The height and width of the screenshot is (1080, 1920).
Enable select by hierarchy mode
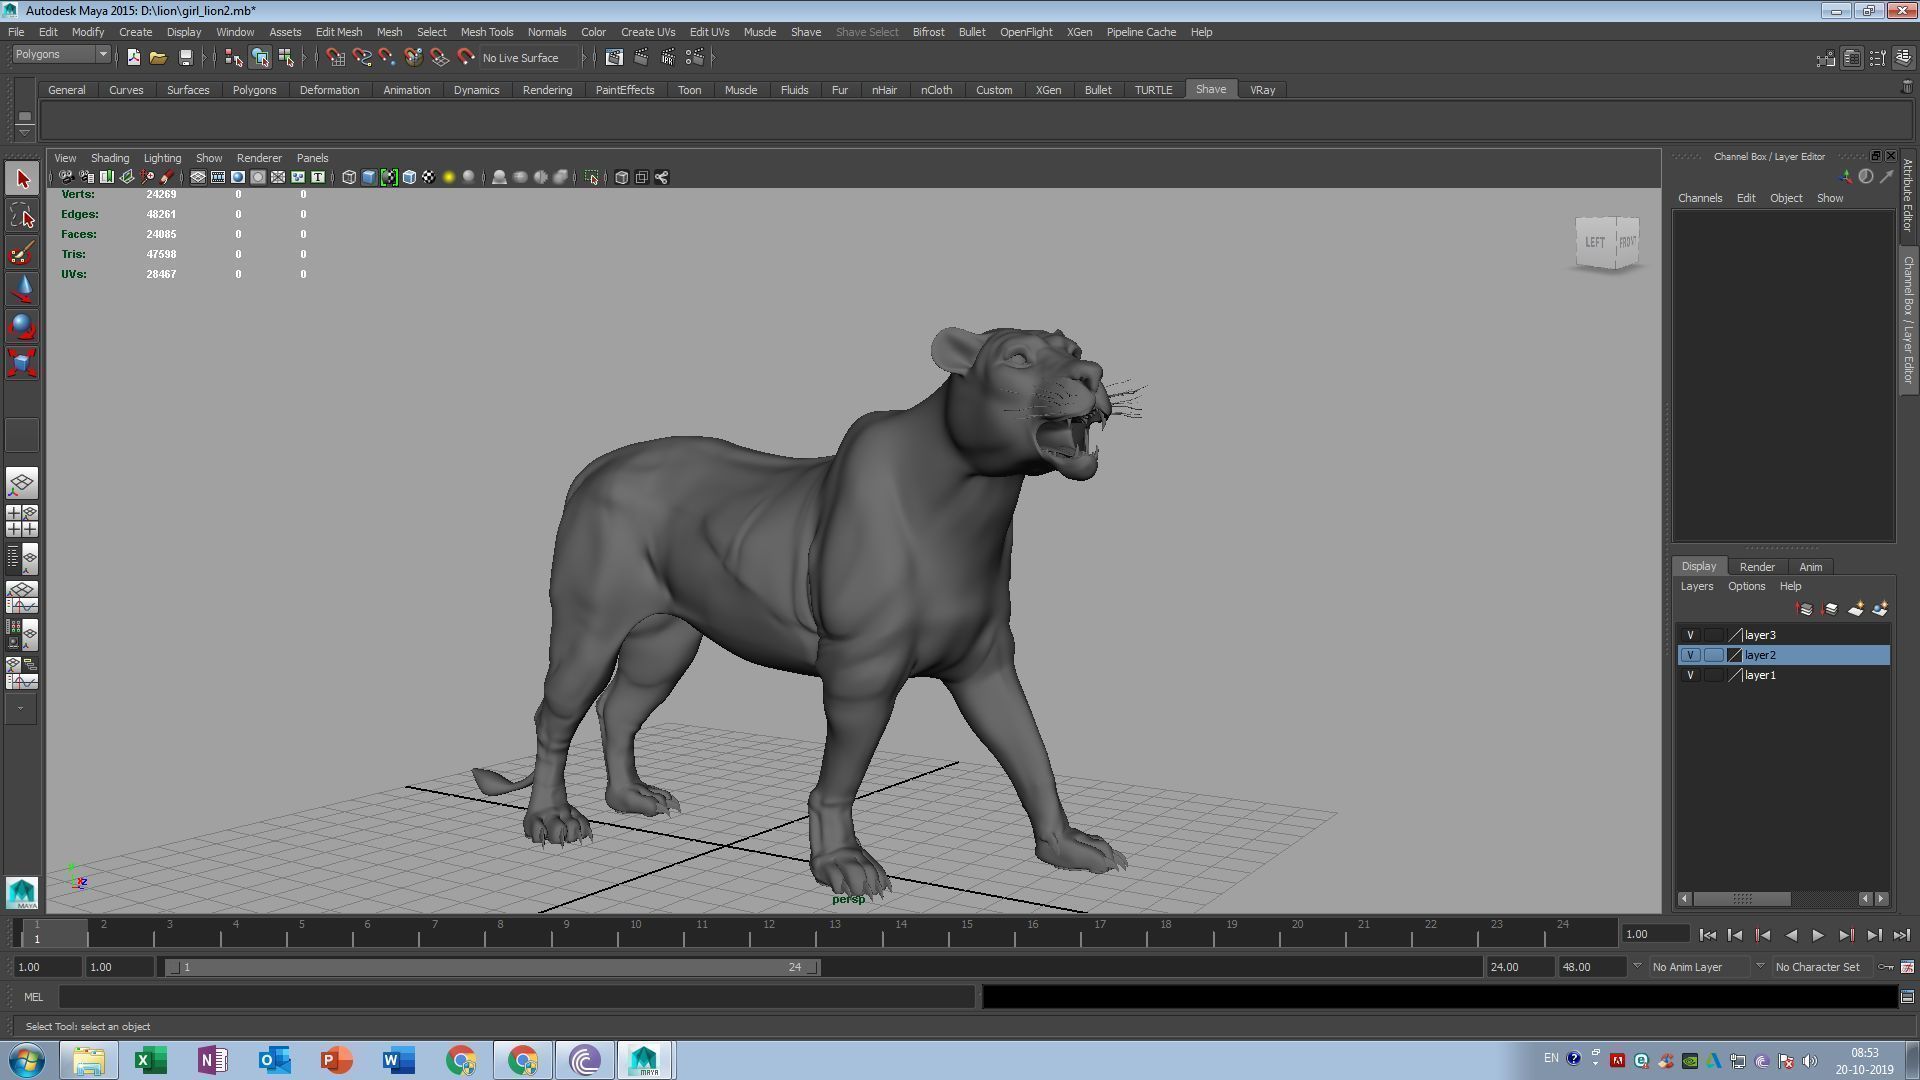233,58
